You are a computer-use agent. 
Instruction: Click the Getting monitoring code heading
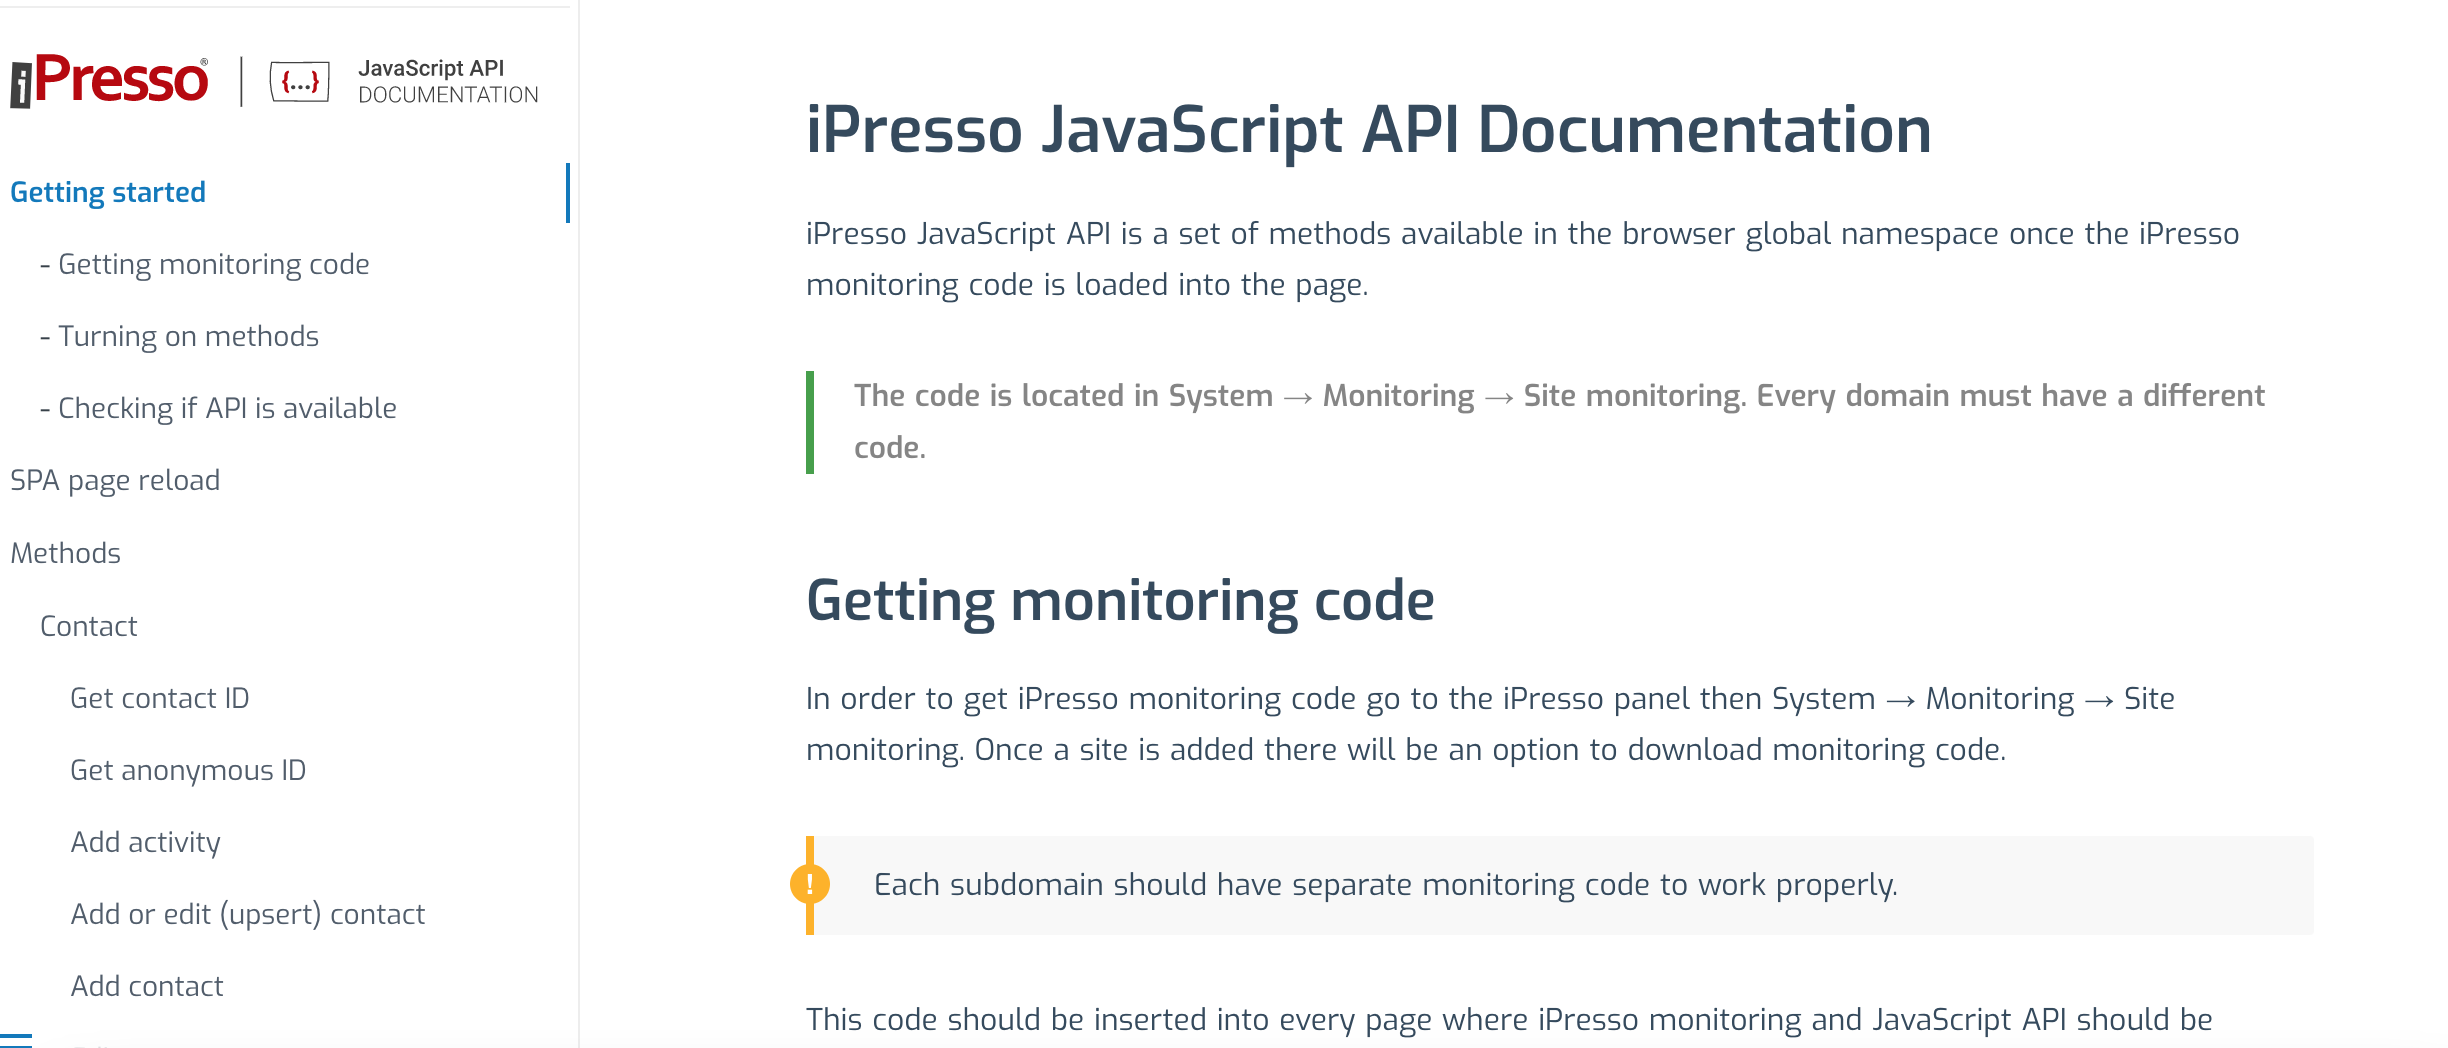point(1120,601)
